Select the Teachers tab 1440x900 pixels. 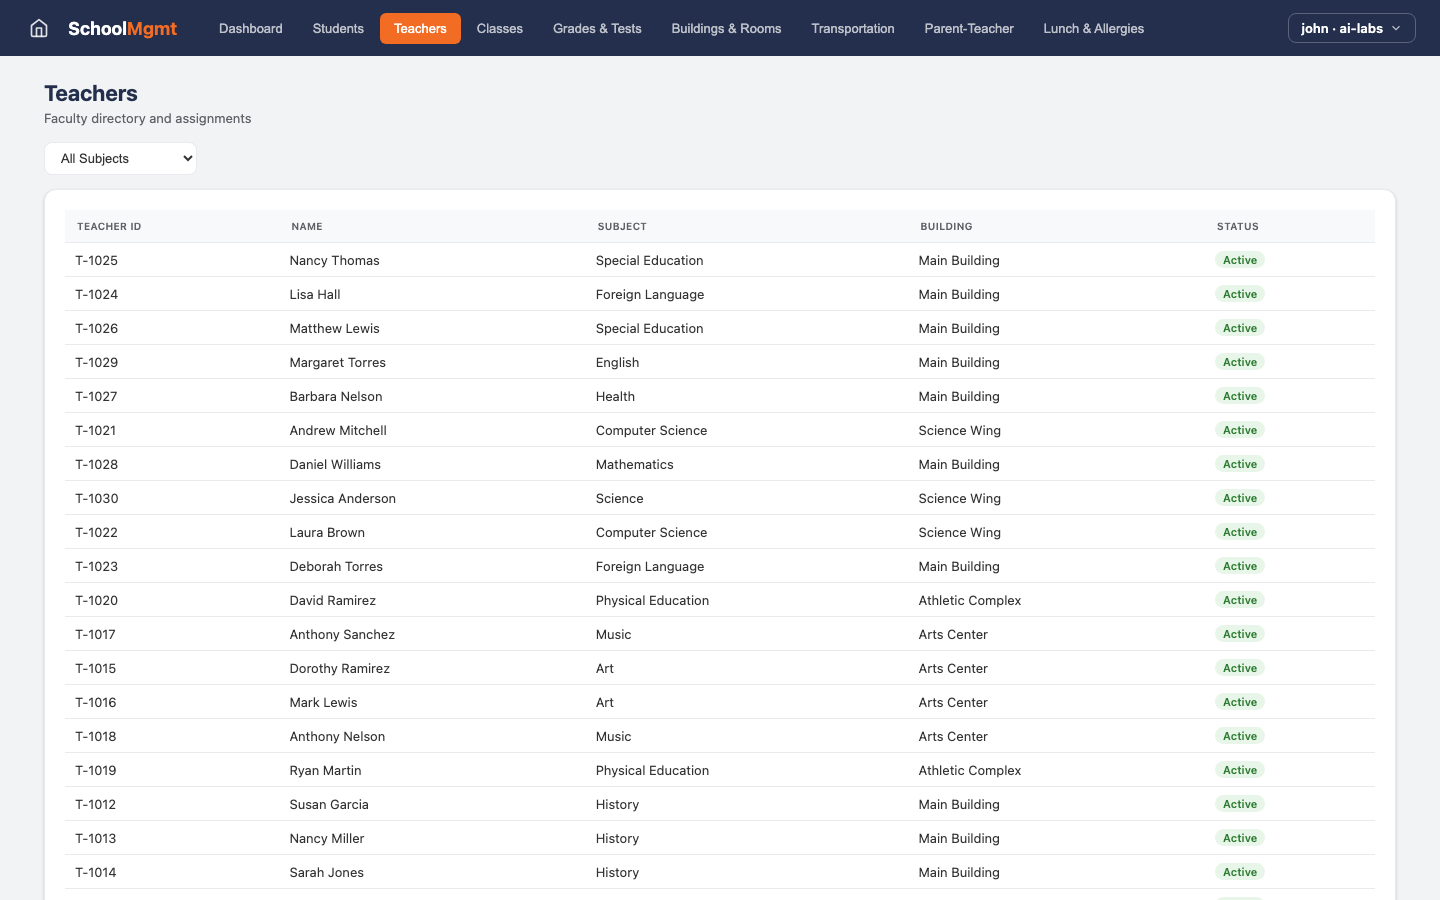coord(420,28)
